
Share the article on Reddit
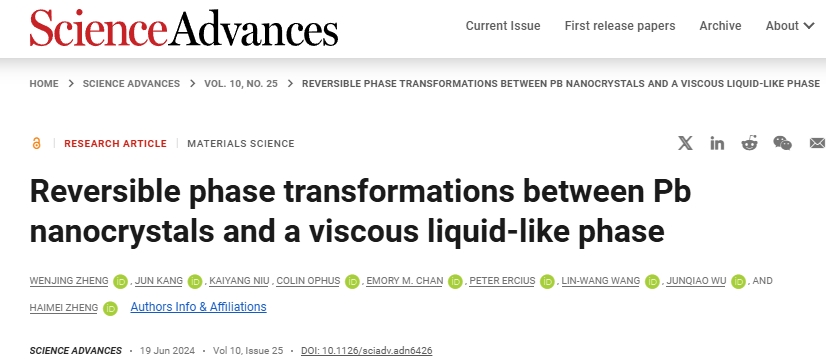point(749,143)
